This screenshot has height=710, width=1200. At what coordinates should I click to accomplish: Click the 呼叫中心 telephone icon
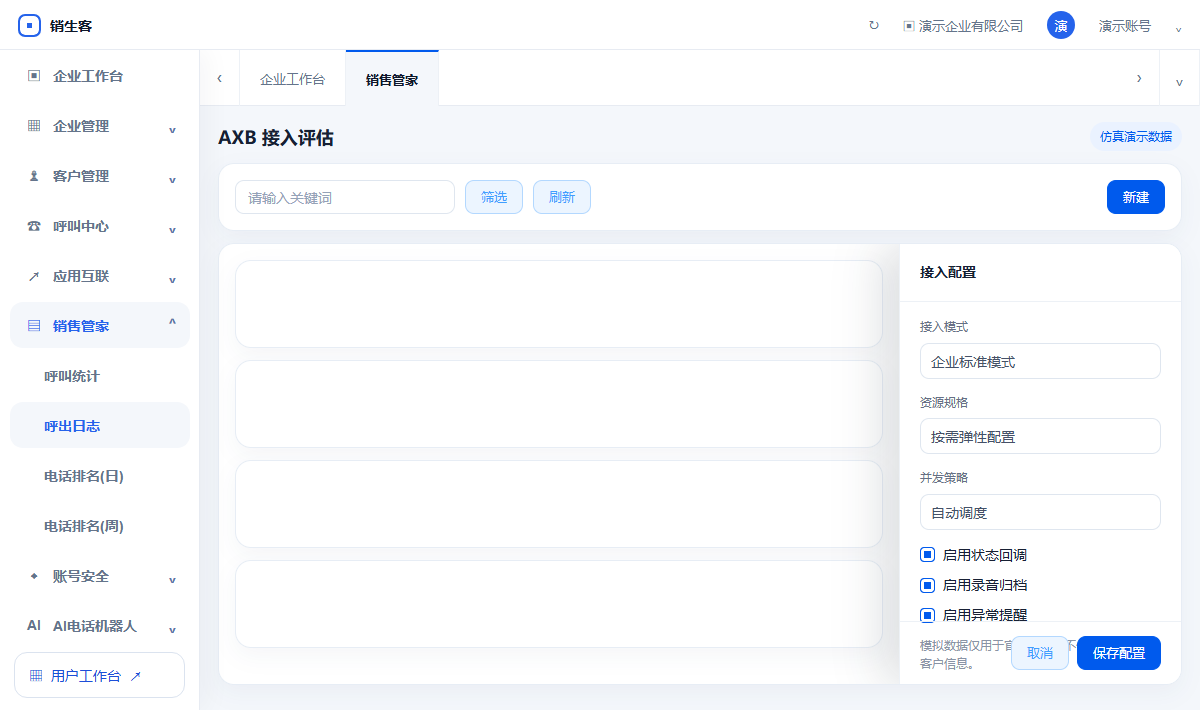tap(34, 226)
